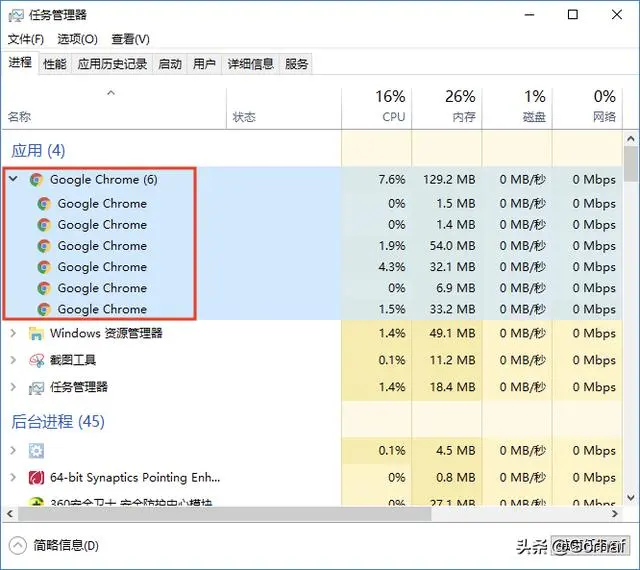Click the Task Manager title bar icon
Screen dimensions: 640x570
pos(16,15)
